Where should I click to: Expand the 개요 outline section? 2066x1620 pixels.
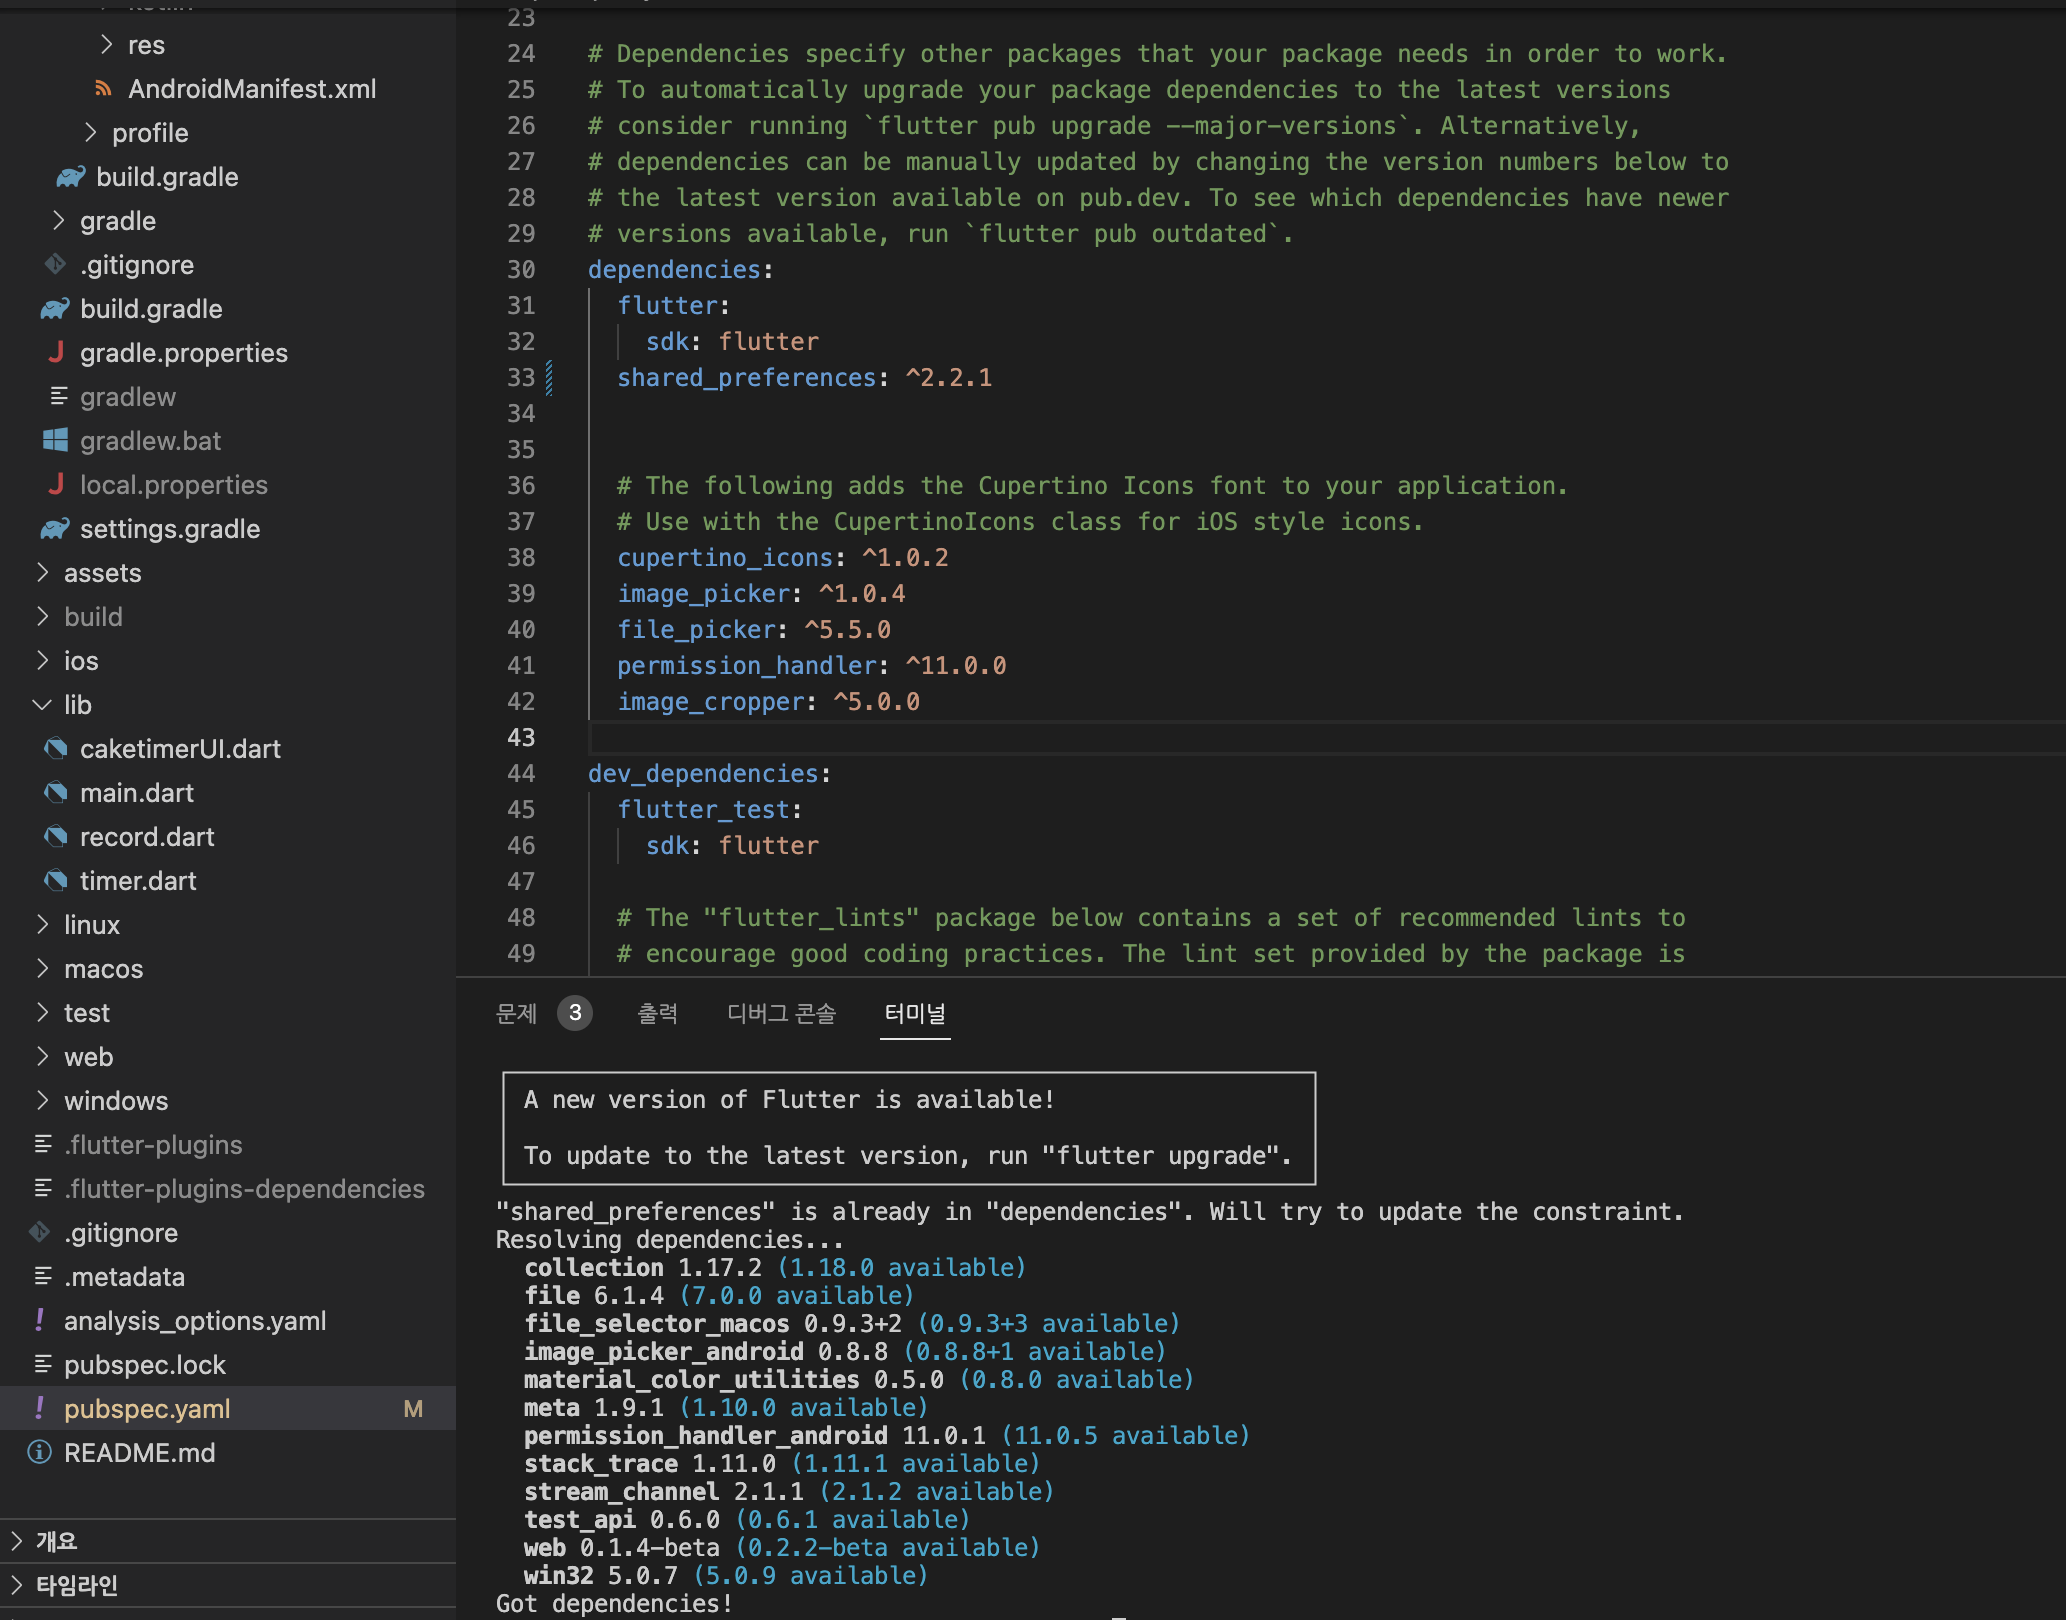pyautogui.click(x=17, y=1541)
